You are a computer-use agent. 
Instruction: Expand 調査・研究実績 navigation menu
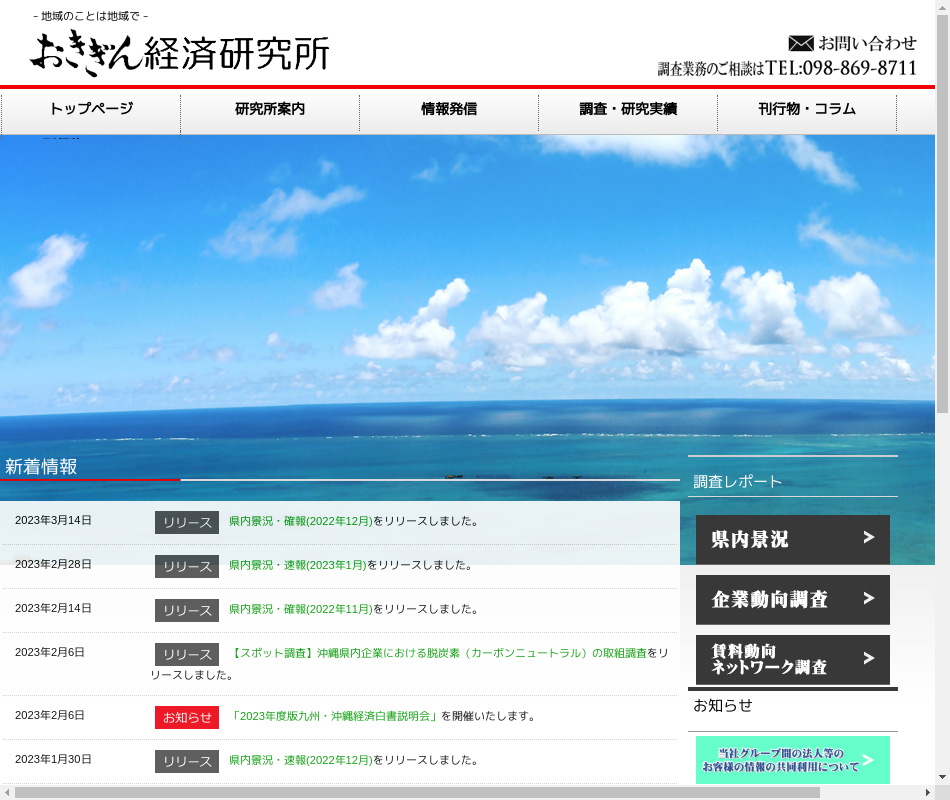coord(628,109)
